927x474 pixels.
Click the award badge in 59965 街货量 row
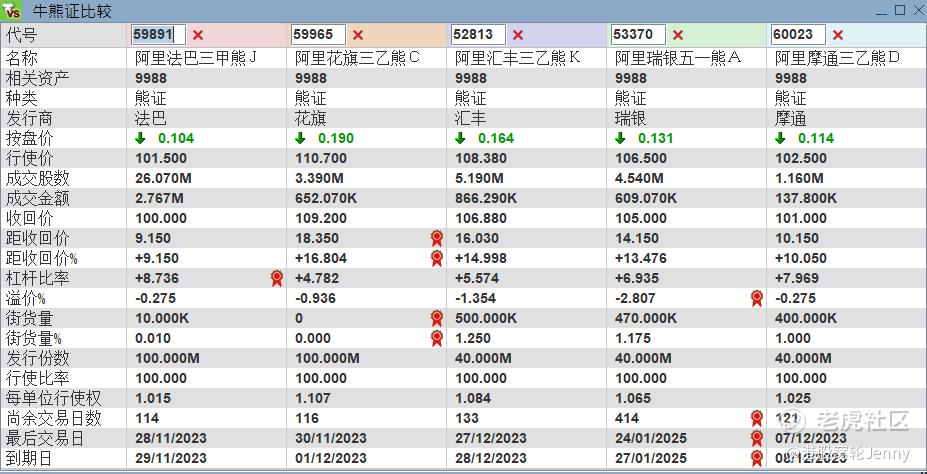[x=437, y=319]
